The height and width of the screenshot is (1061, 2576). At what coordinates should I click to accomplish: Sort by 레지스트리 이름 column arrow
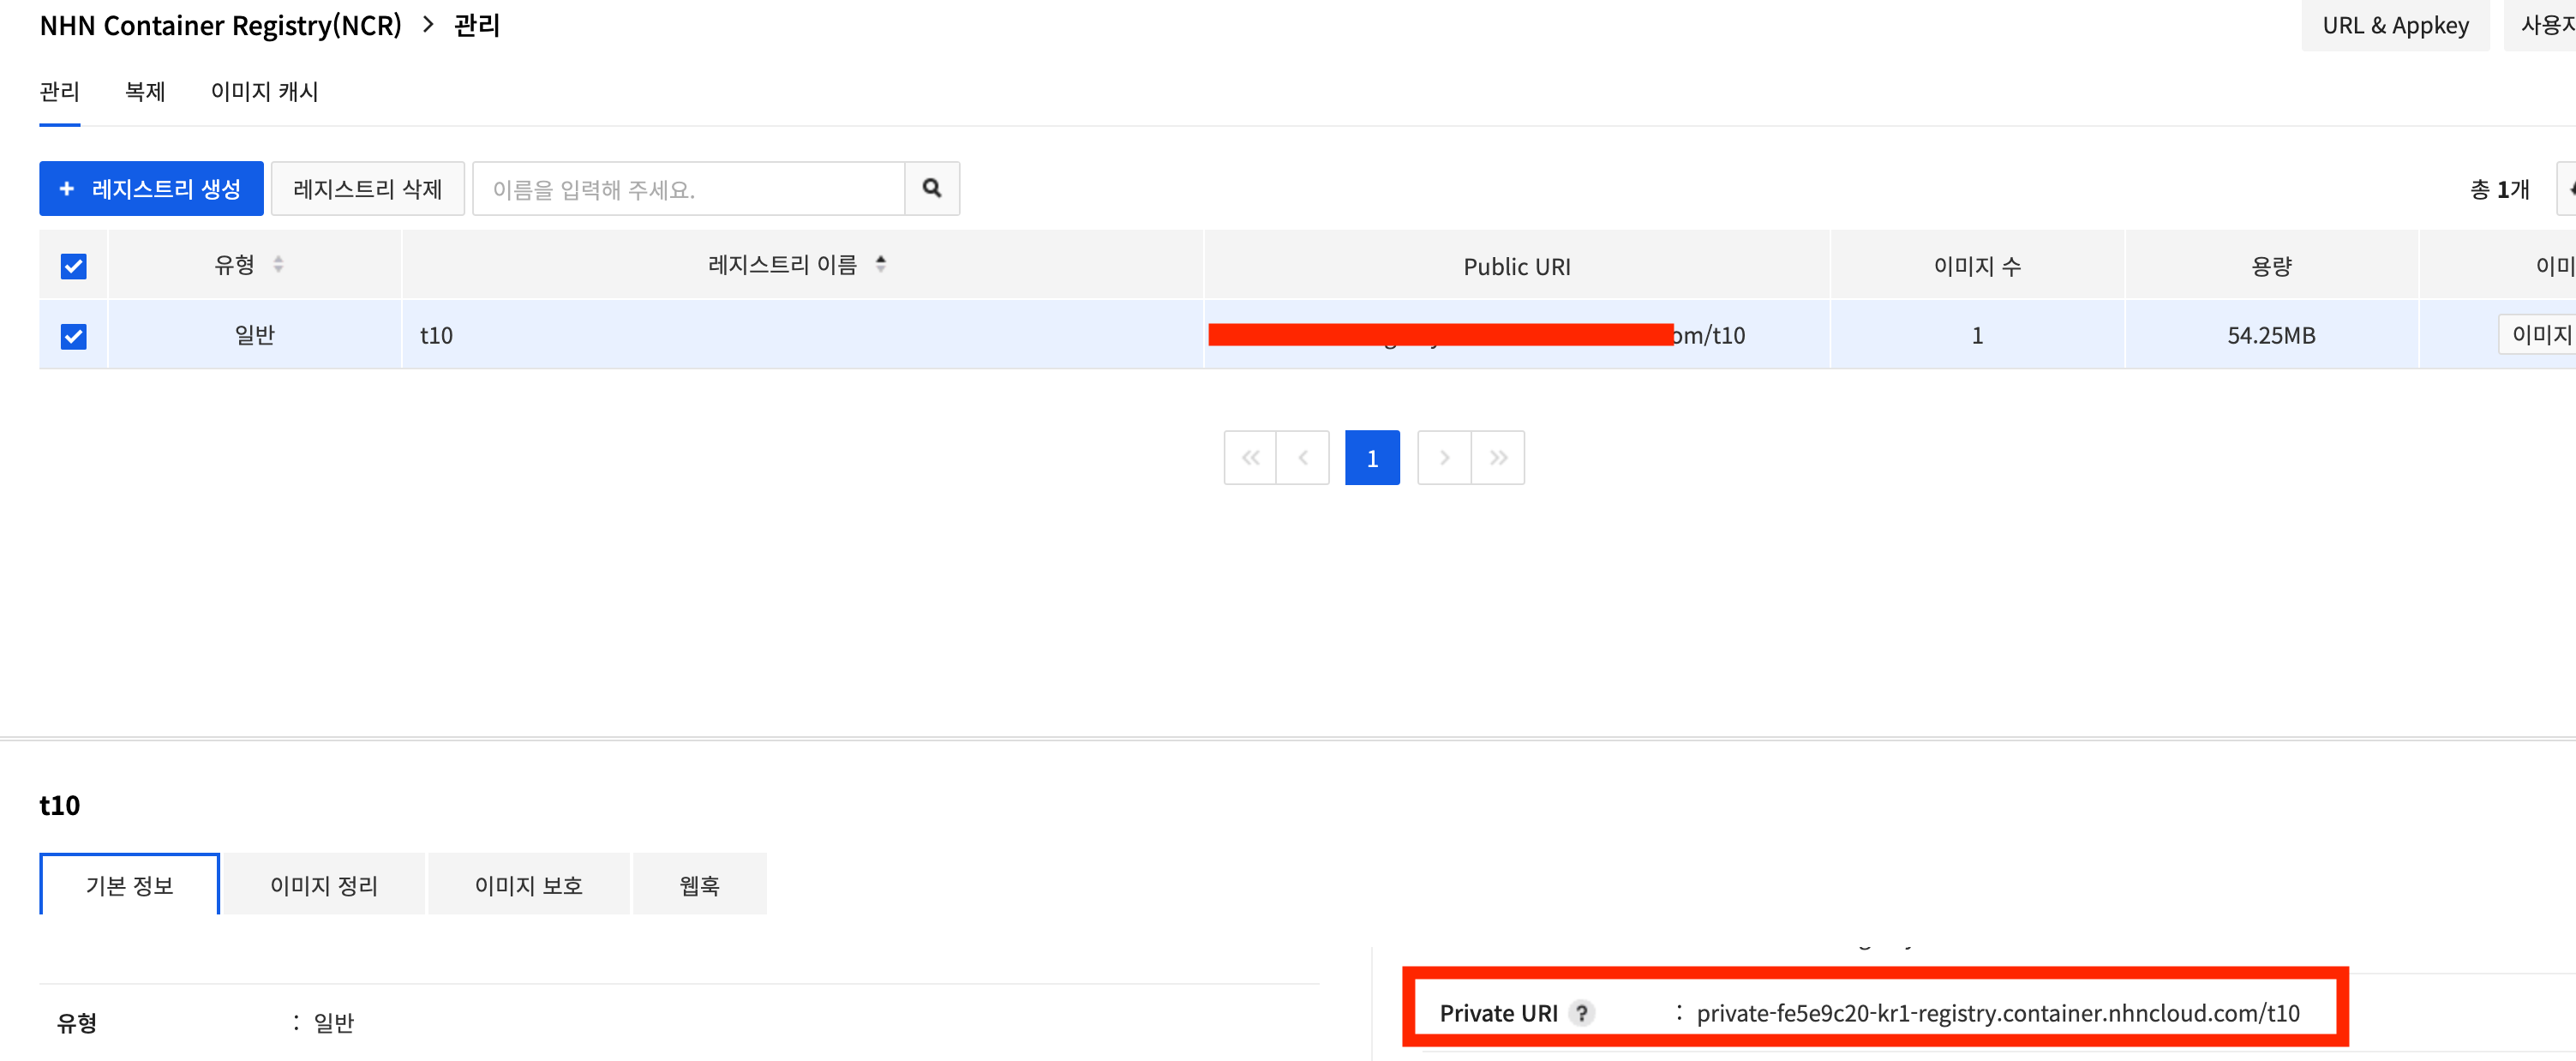[880, 264]
